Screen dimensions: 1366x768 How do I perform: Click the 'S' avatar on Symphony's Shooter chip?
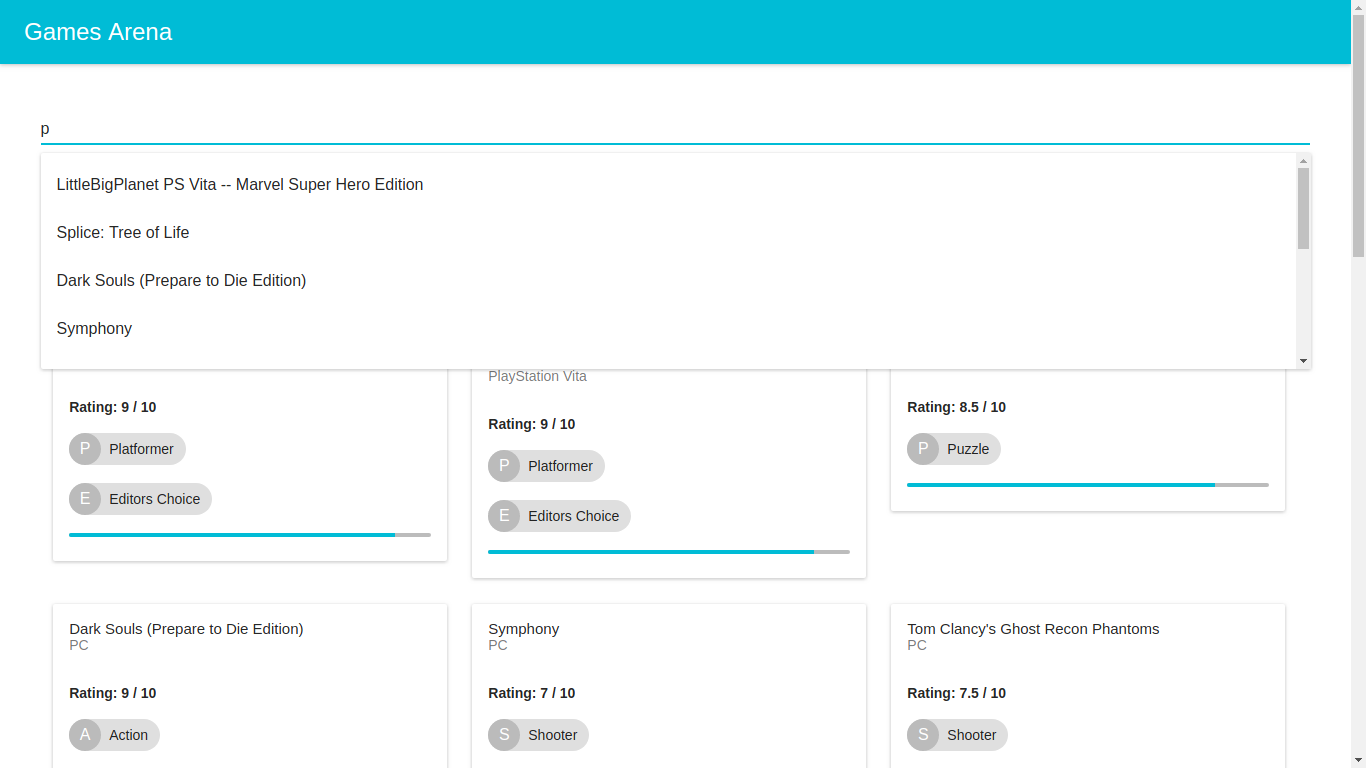pyautogui.click(x=504, y=735)
